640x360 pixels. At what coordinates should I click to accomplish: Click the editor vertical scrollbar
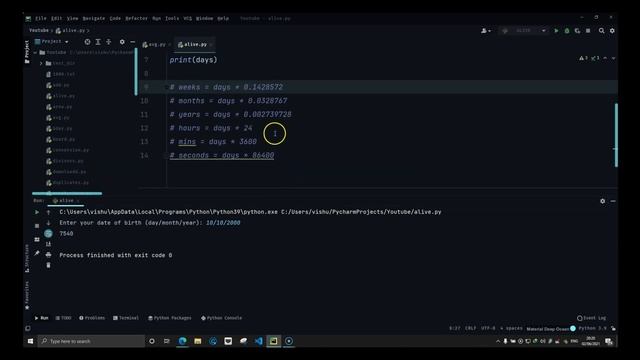click(x=616, y=135)
